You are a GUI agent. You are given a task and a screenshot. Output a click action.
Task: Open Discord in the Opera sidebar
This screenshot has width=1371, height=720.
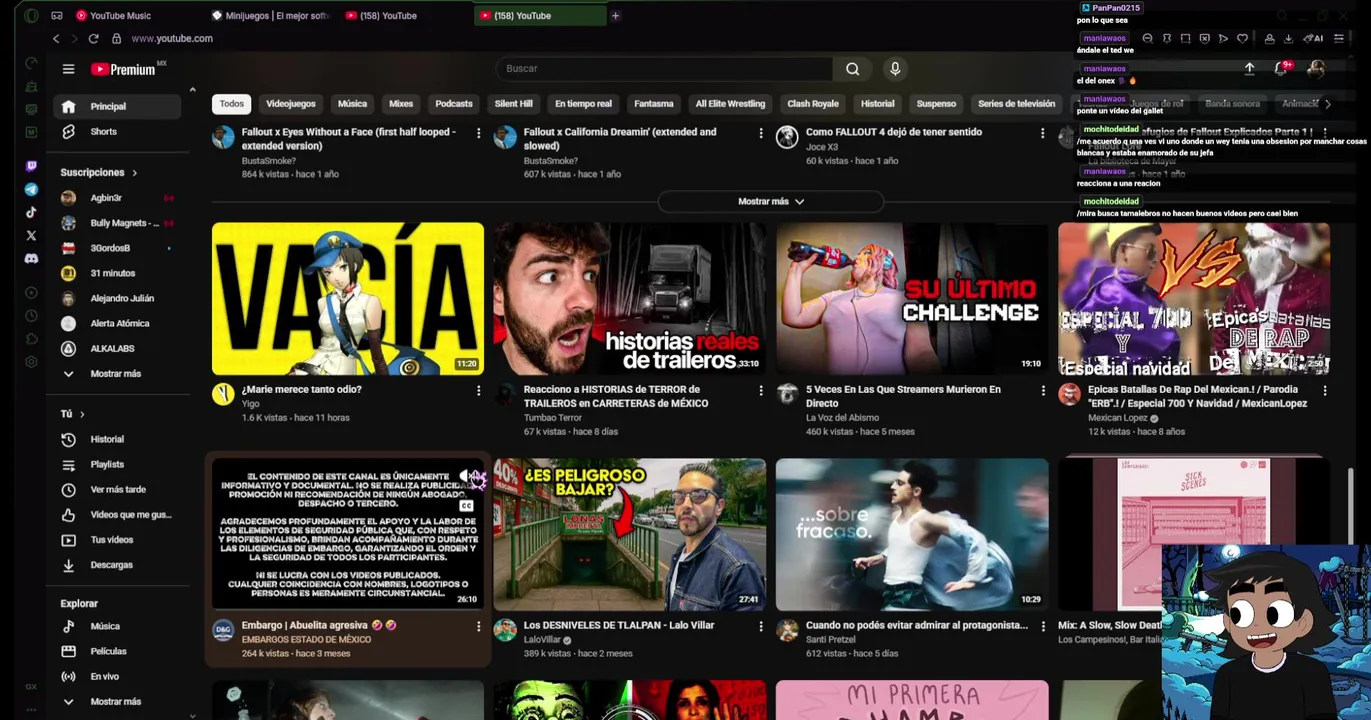pyautogui.click(x=31, y=259)
